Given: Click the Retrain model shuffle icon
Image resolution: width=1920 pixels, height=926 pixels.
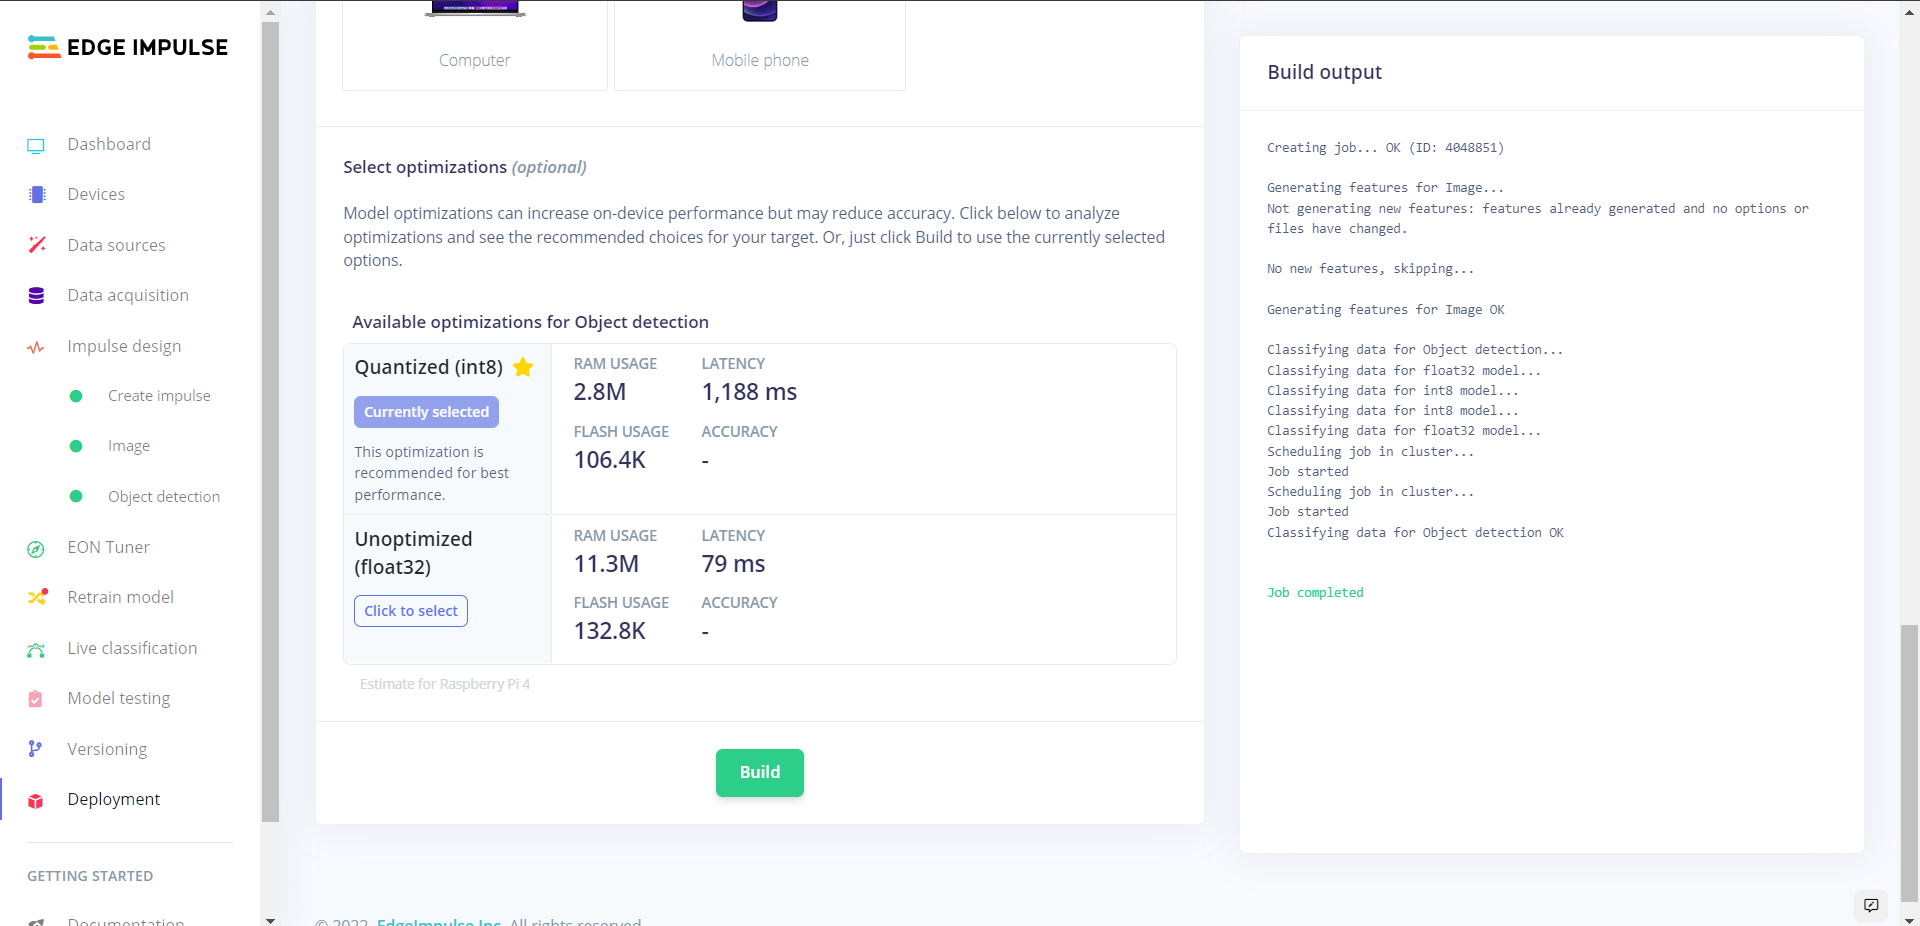Looking at the screenshot, I should [37, 597].
